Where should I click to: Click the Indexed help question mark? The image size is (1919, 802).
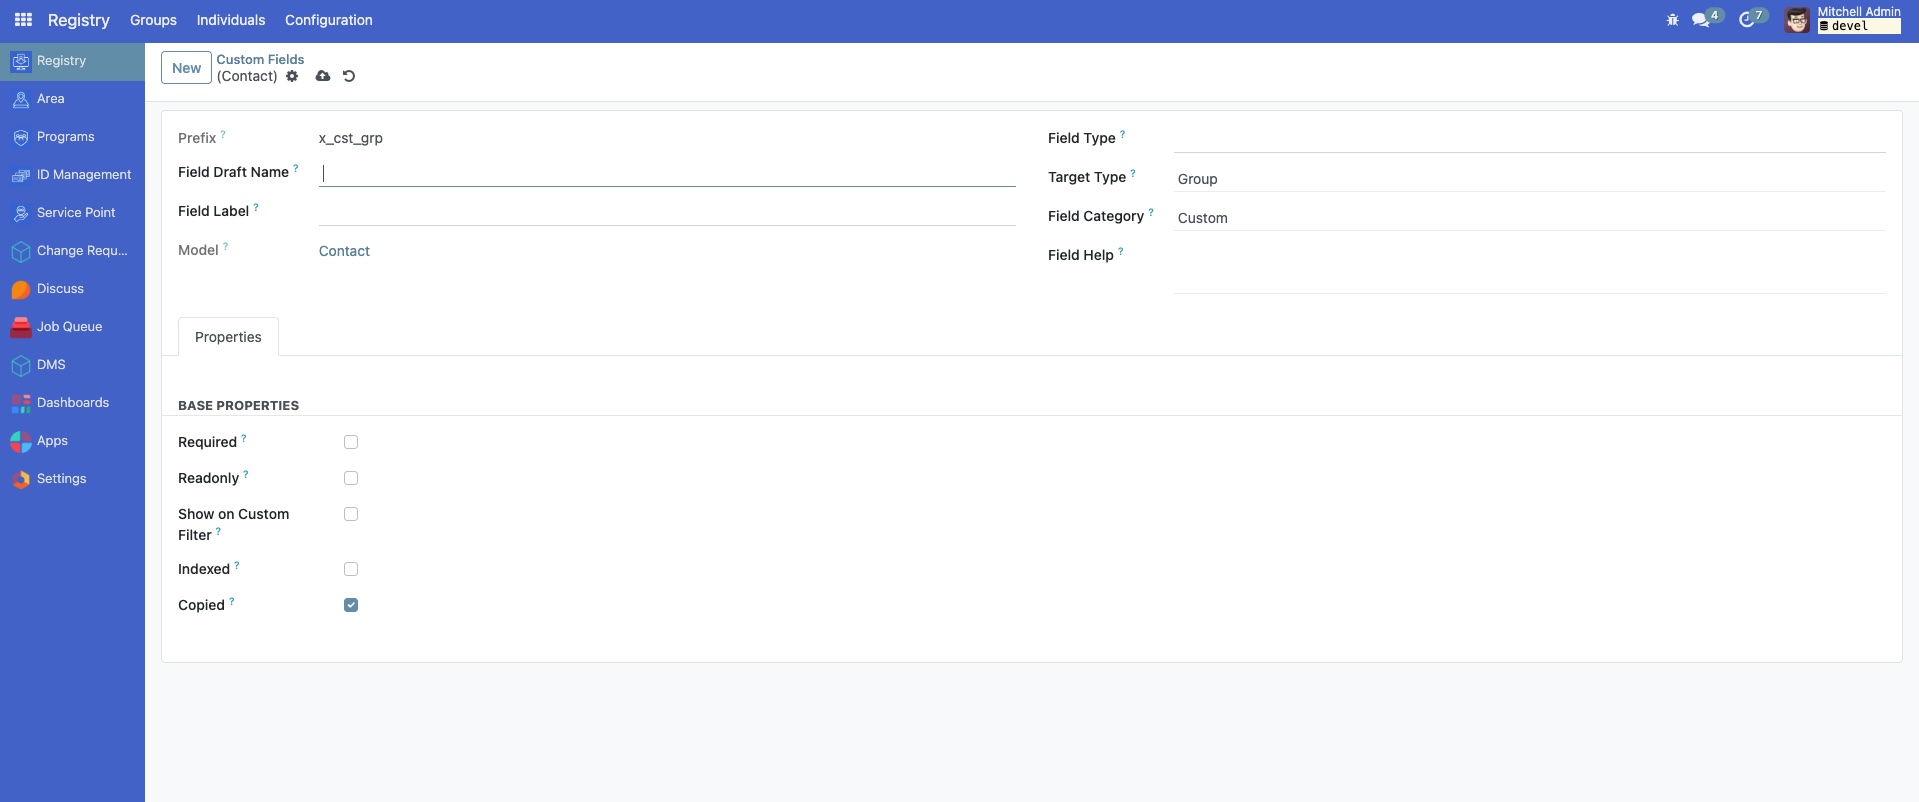point(237,564)
